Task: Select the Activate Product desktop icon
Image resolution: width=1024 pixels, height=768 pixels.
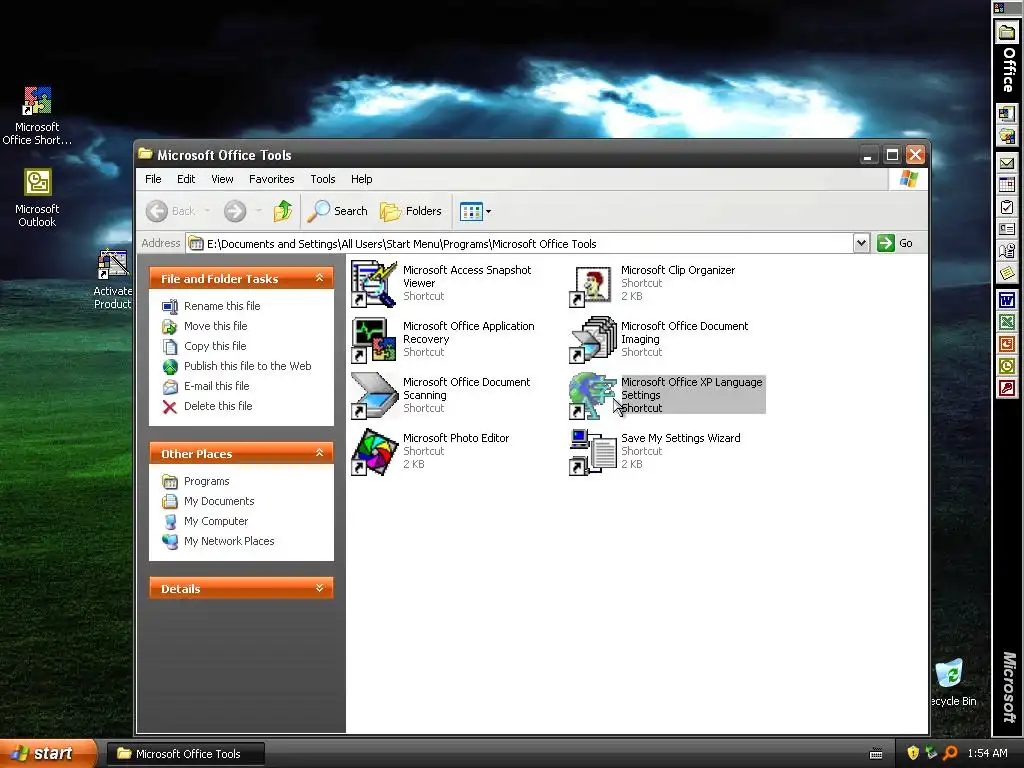Action: click(x=112, y=280)
